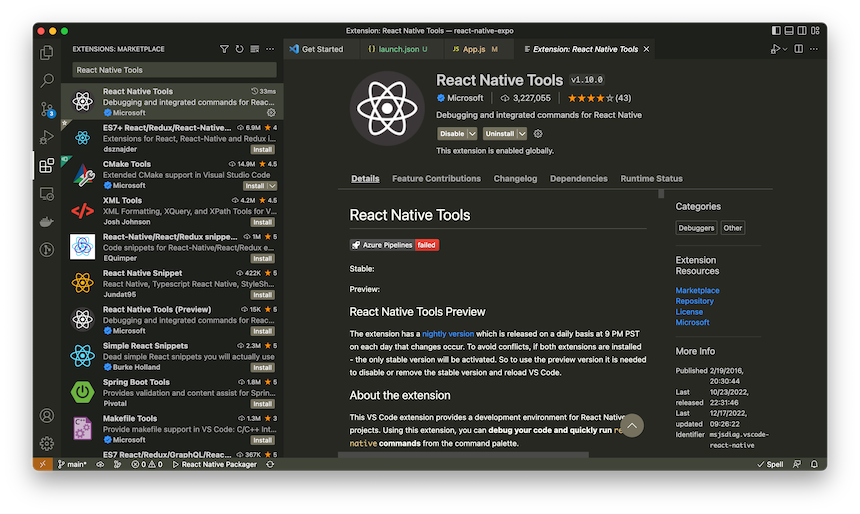
Task: Click the Azure Pipelines failed badge
Action: coord(394,245)
